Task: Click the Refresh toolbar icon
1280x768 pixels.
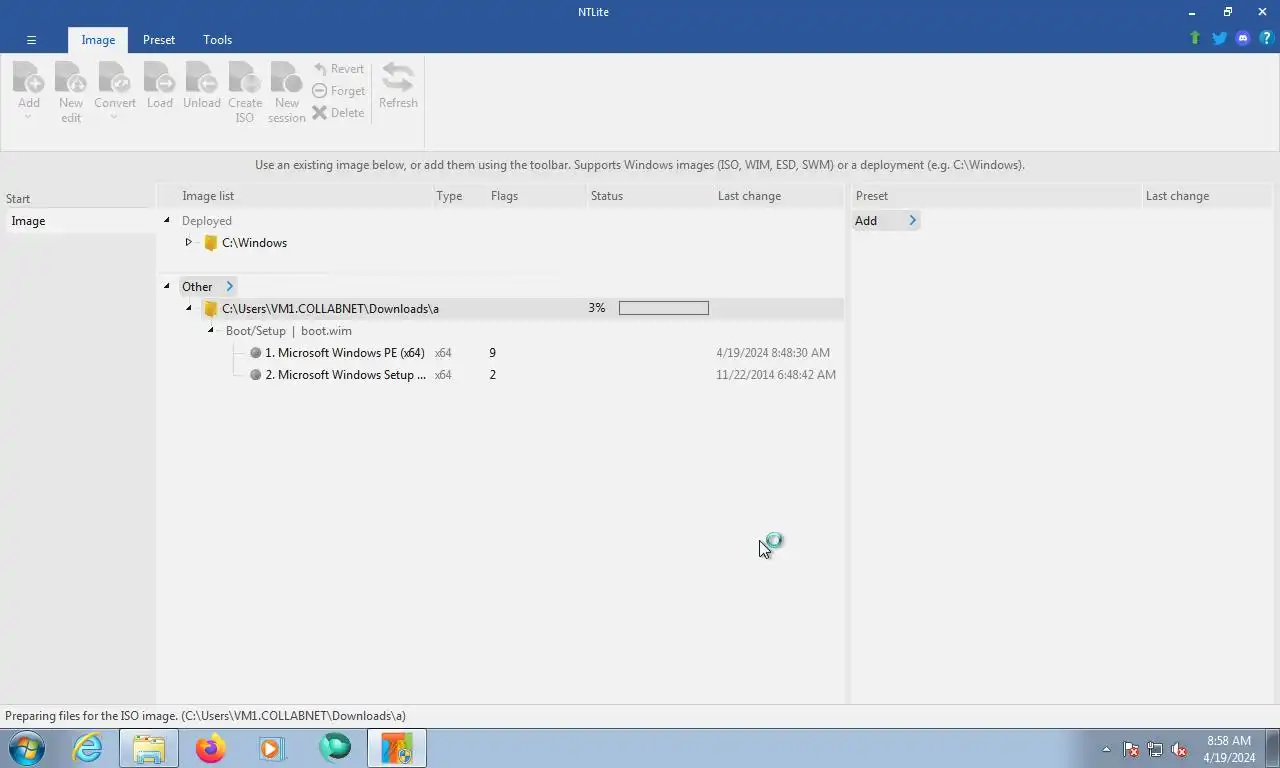Action: (x=398, y=78)
